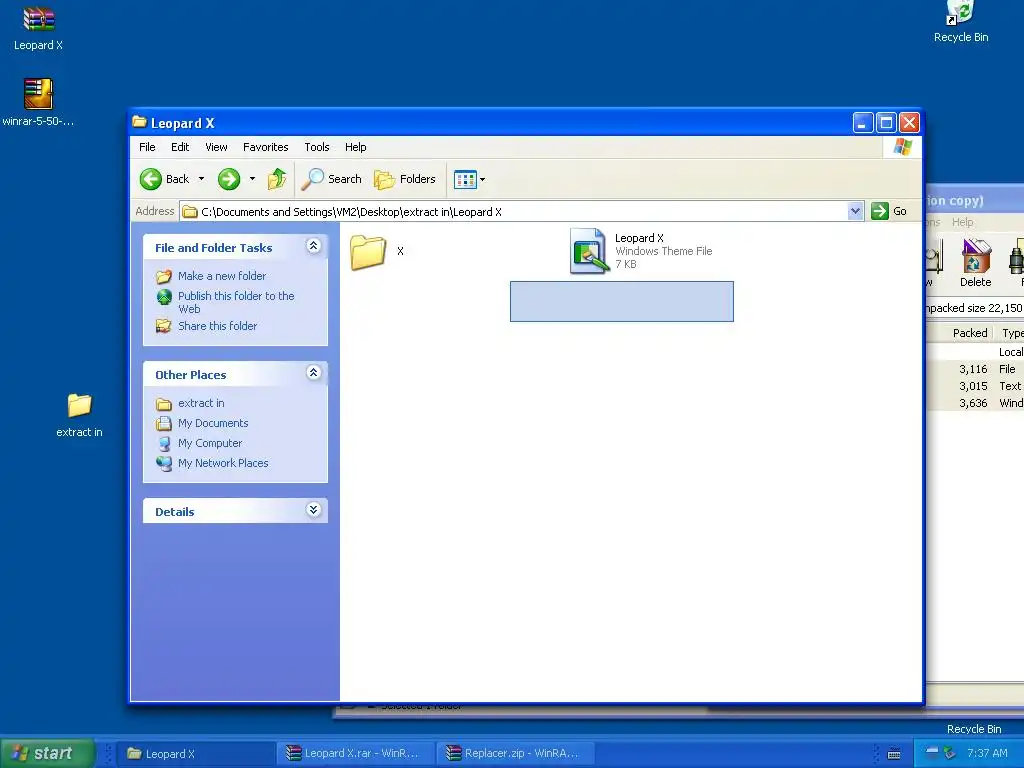Image resolution: width=1024 pixels, height=768 pixels.
Task: Expand the address bar dropdown
Action: pos(855,211)
